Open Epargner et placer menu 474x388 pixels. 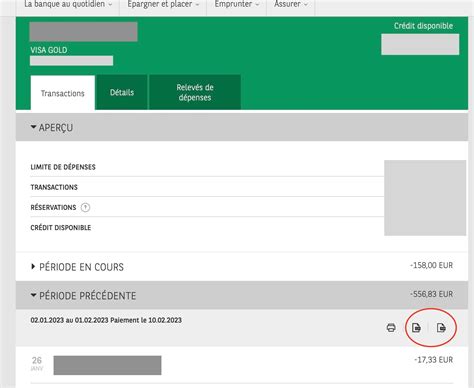(x=163, y=4)
